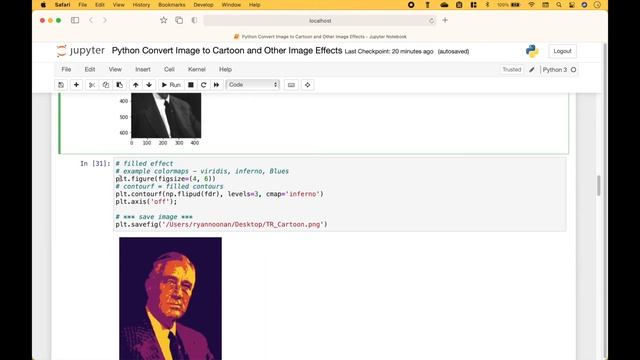The image size is (640, 360).
Task: Save notebook with floppy disk icon
Action: point(61,85)
